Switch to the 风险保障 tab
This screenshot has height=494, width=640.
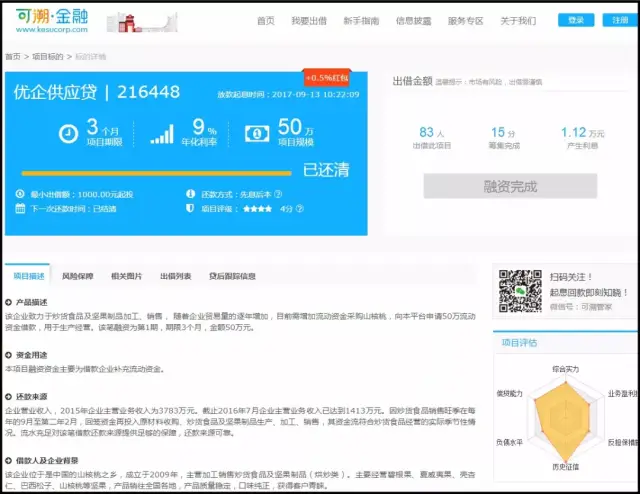tap(78, 276)
